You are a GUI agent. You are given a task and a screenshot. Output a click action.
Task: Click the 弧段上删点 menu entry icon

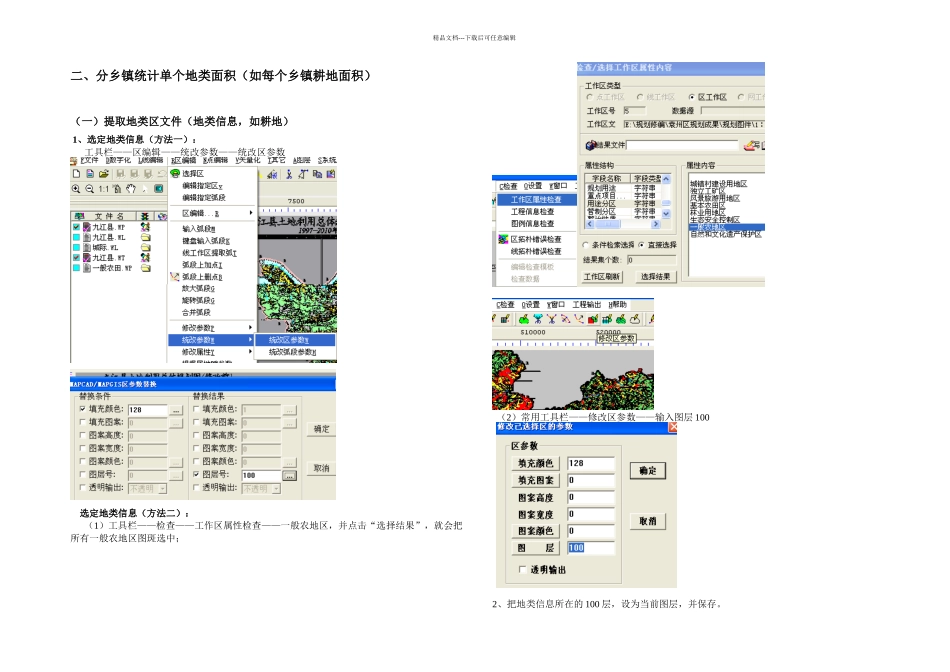click(x=174, y=277)
